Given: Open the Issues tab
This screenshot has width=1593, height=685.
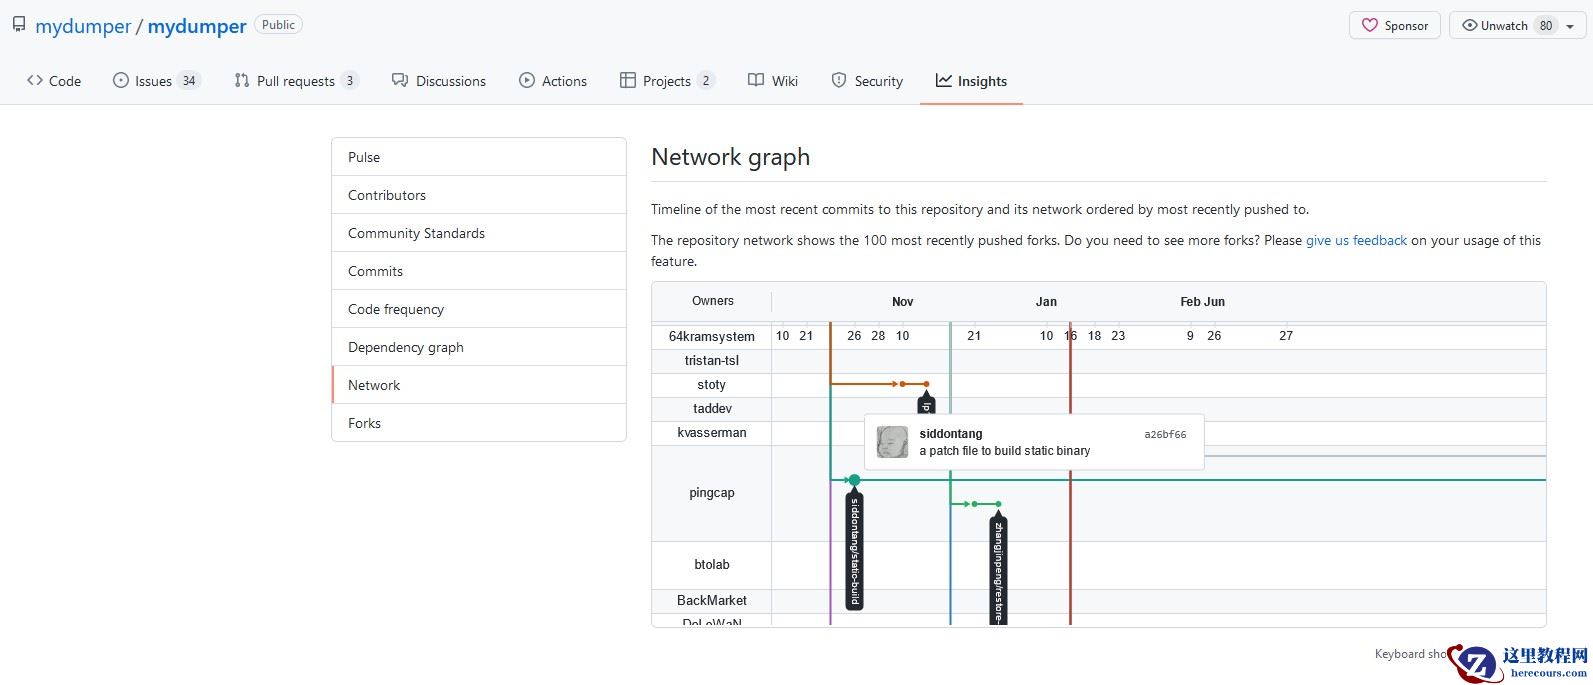Looking at the screenshot, I should point(157,81).
